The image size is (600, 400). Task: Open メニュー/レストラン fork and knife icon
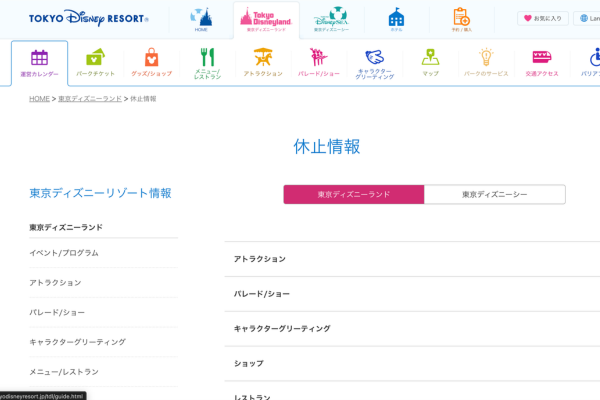(x=207, y=64)
